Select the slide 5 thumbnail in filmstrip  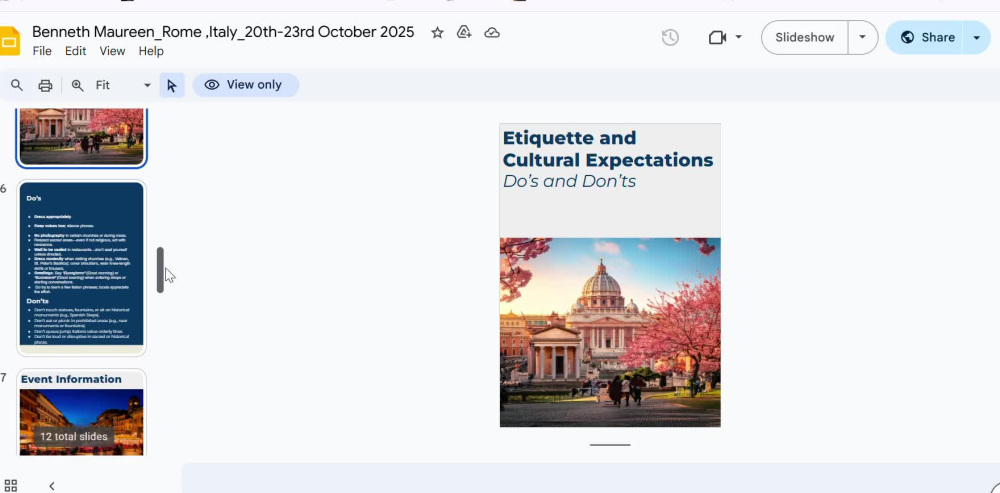[x=82, y=136]
